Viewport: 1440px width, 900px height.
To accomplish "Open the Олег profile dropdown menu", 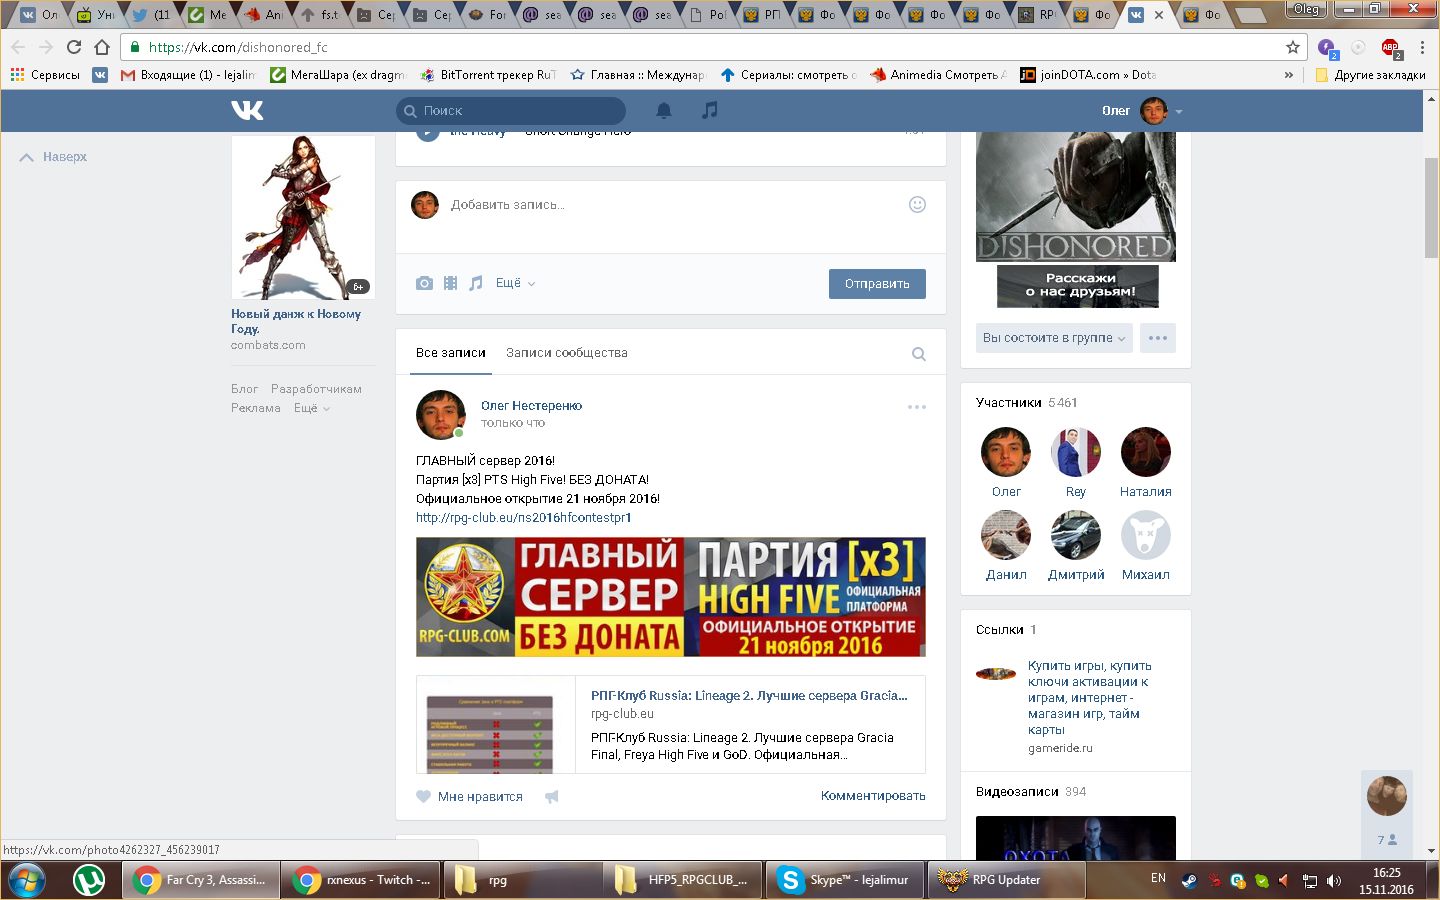I will click(x=1142, y=111).
